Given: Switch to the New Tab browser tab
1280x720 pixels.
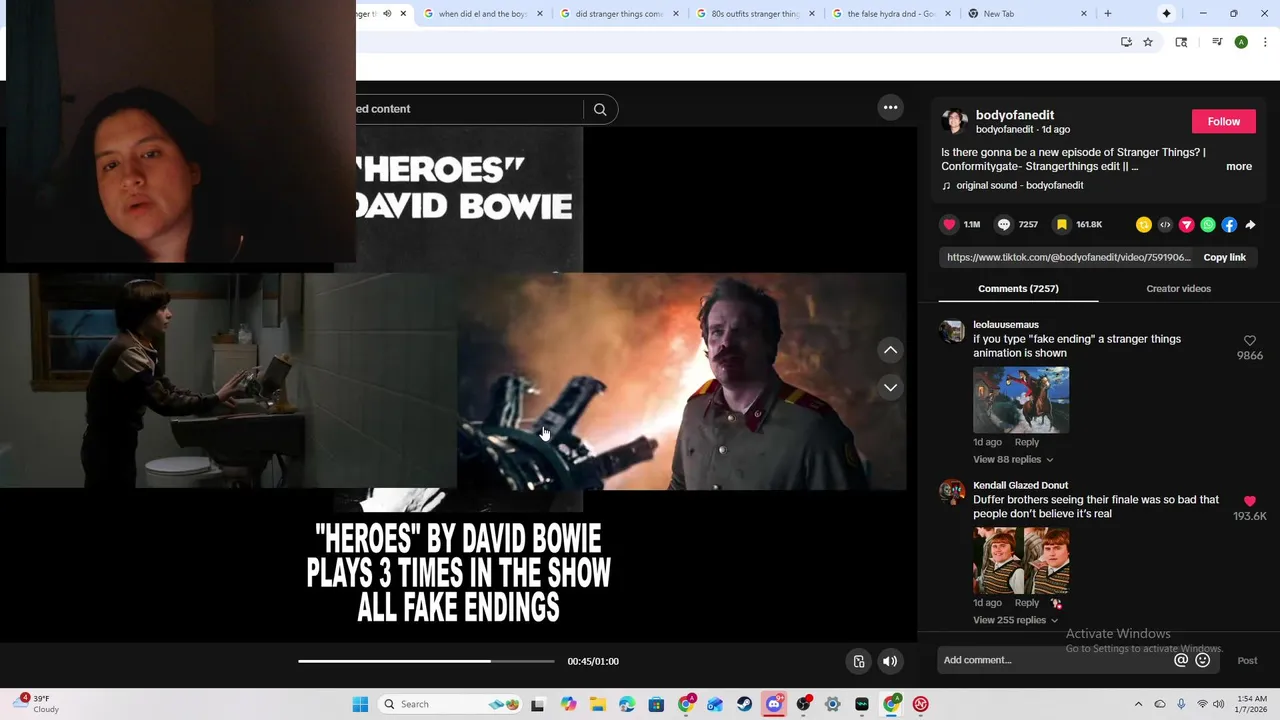Looking at the screenshot, I should [1029, 14].
